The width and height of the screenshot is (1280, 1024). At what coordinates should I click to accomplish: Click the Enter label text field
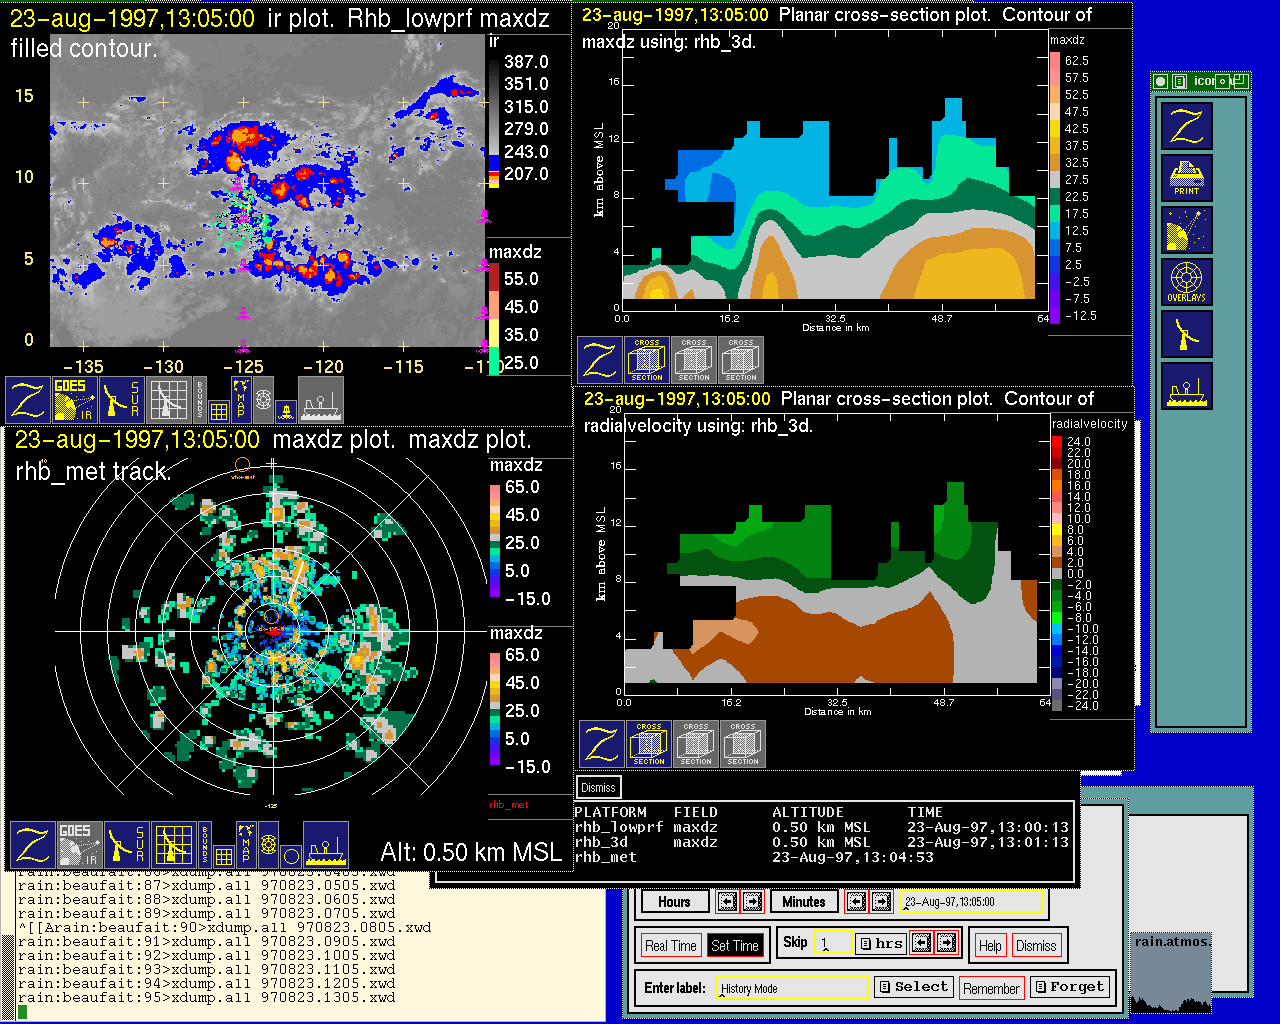coord(793,988)
